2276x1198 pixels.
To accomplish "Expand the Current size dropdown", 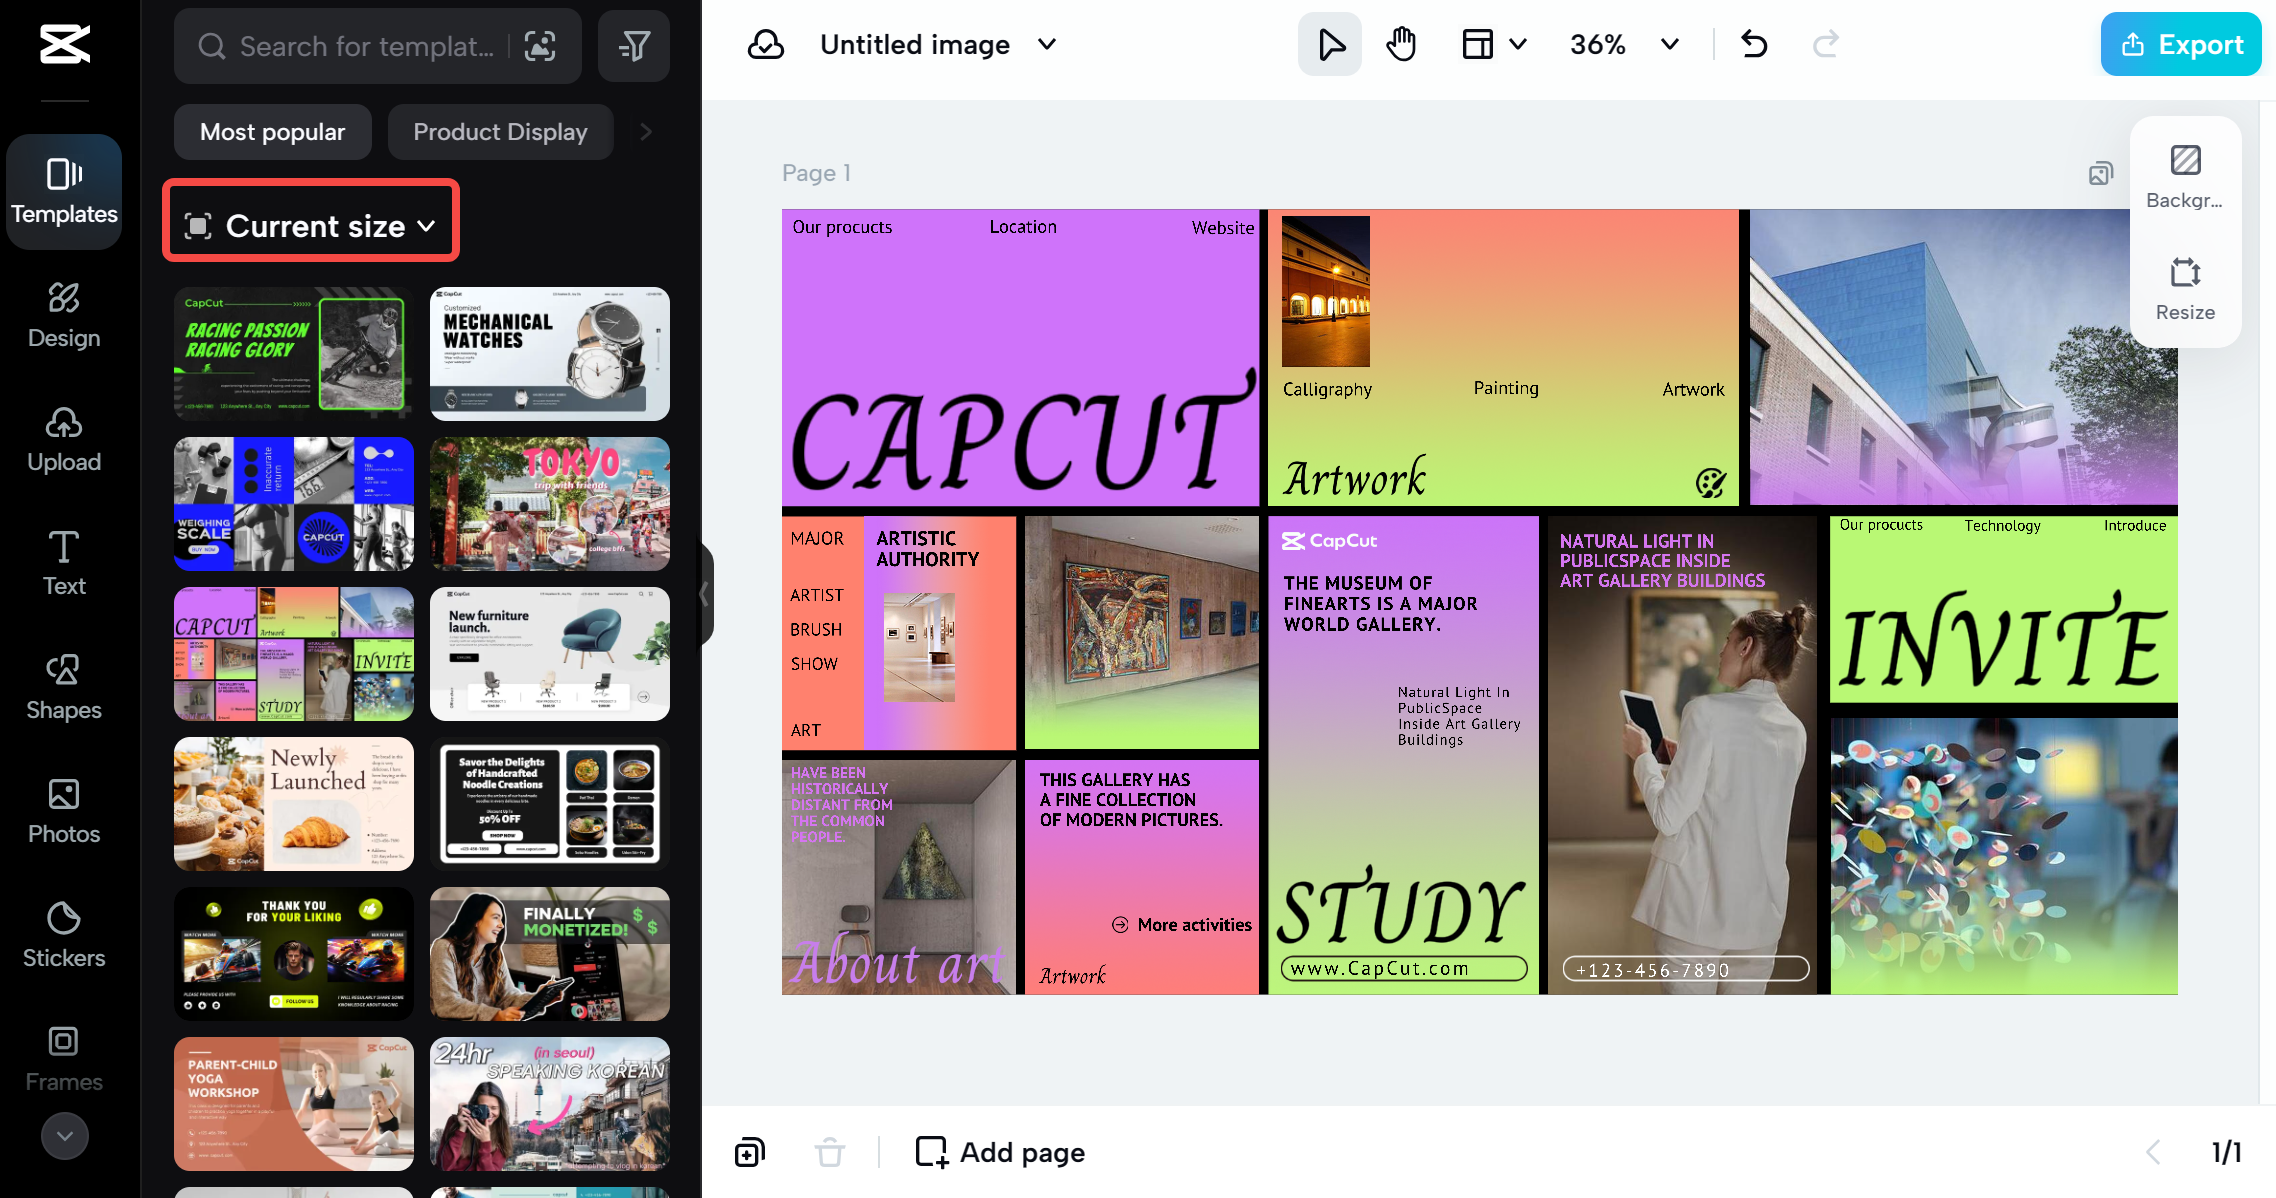I will (x=309, y=226).
